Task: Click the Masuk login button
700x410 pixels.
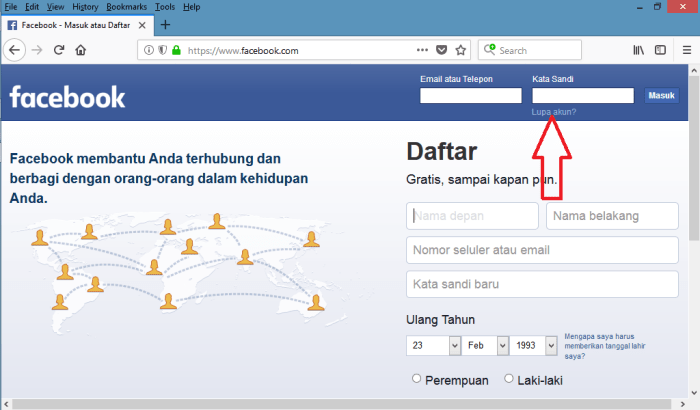Action: [661, 95]
